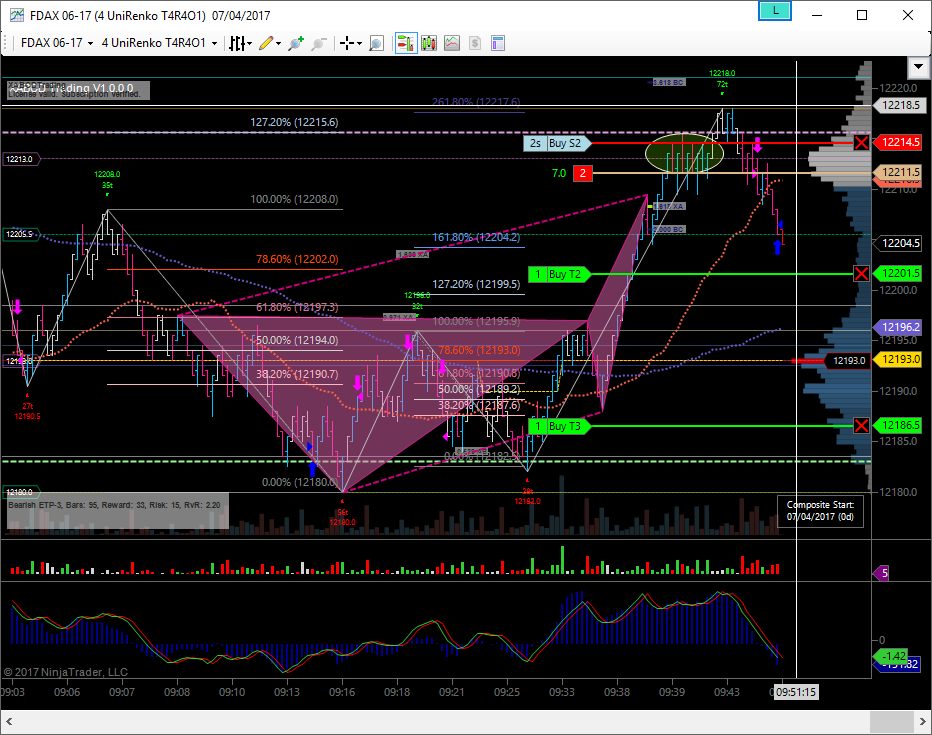
Task: Cancel the Buy T2 order at 12201.5
Action: pyautogui.click(x=861, y=274)
